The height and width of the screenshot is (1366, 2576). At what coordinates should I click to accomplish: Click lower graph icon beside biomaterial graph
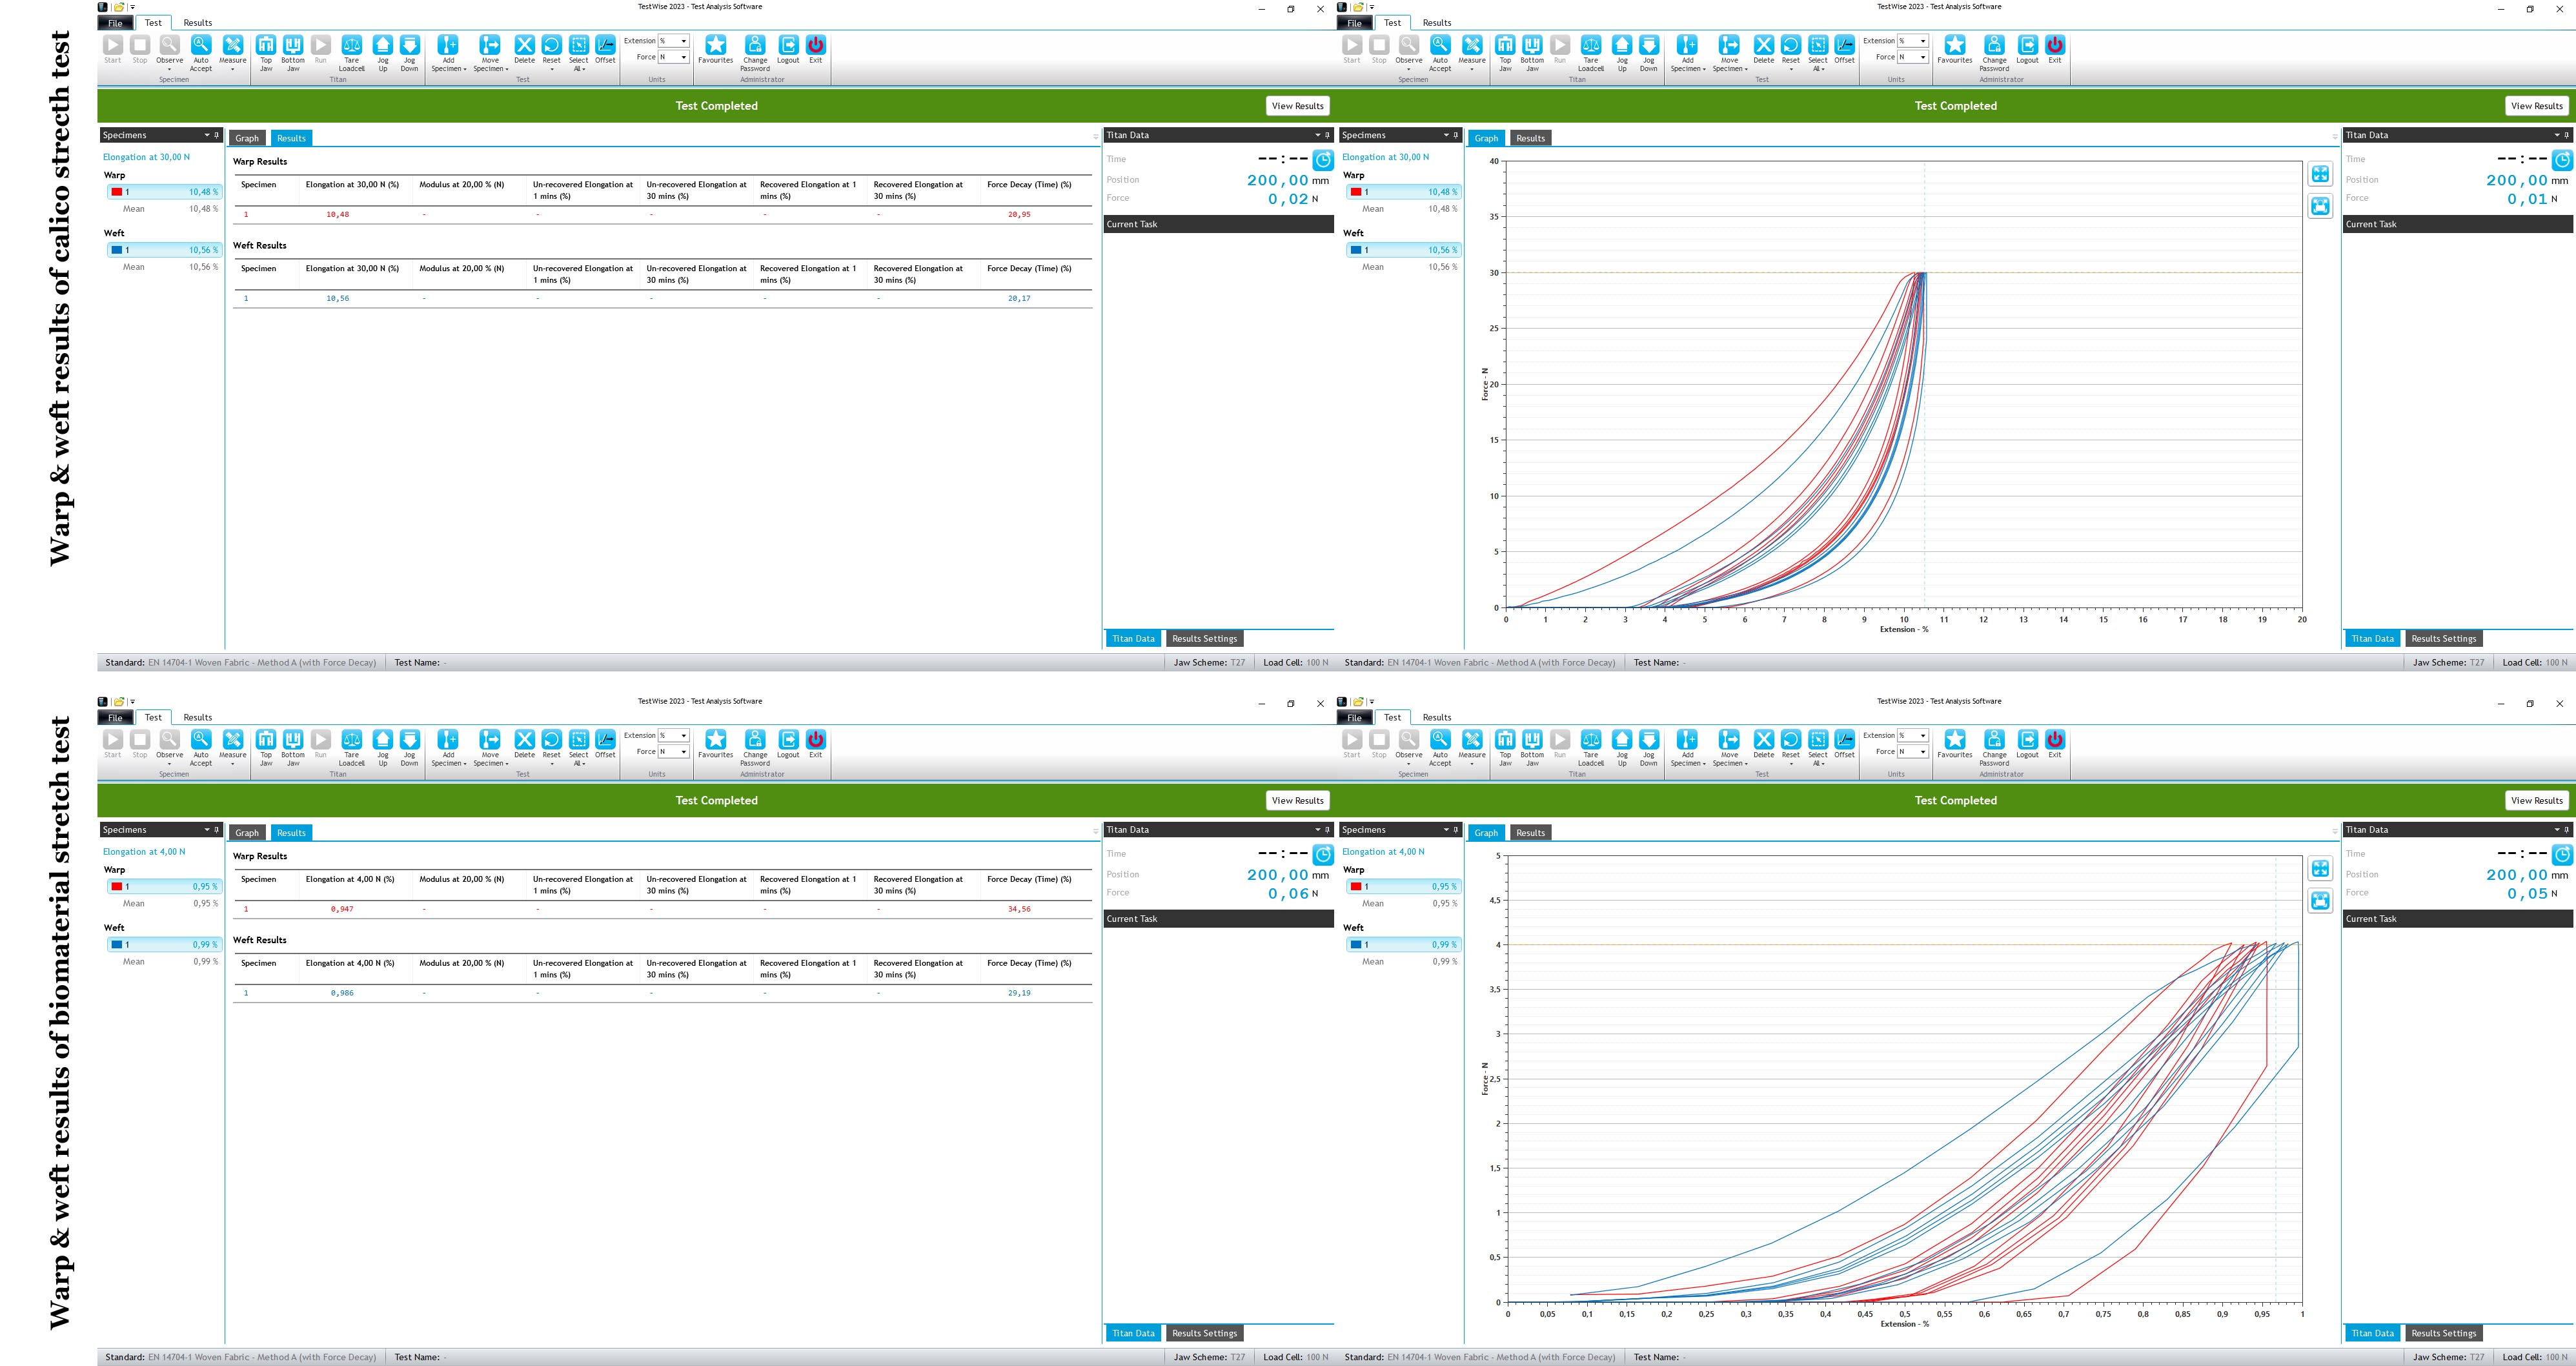pos(2320,901)
